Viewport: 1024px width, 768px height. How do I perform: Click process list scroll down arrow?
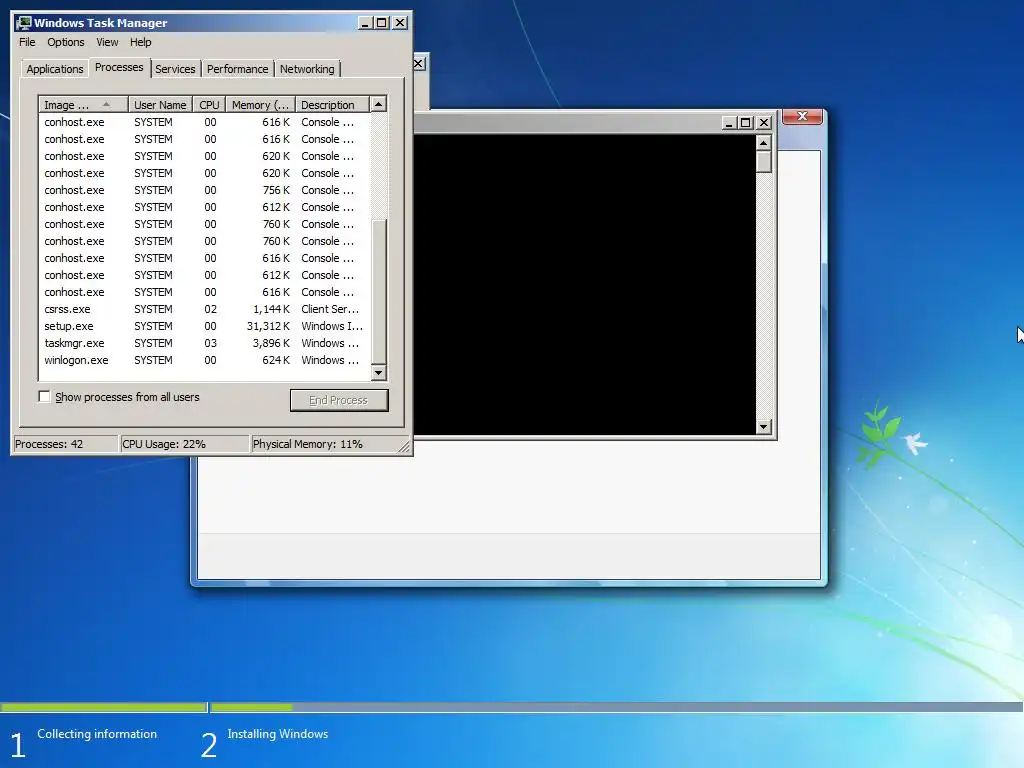click(378, 373)
